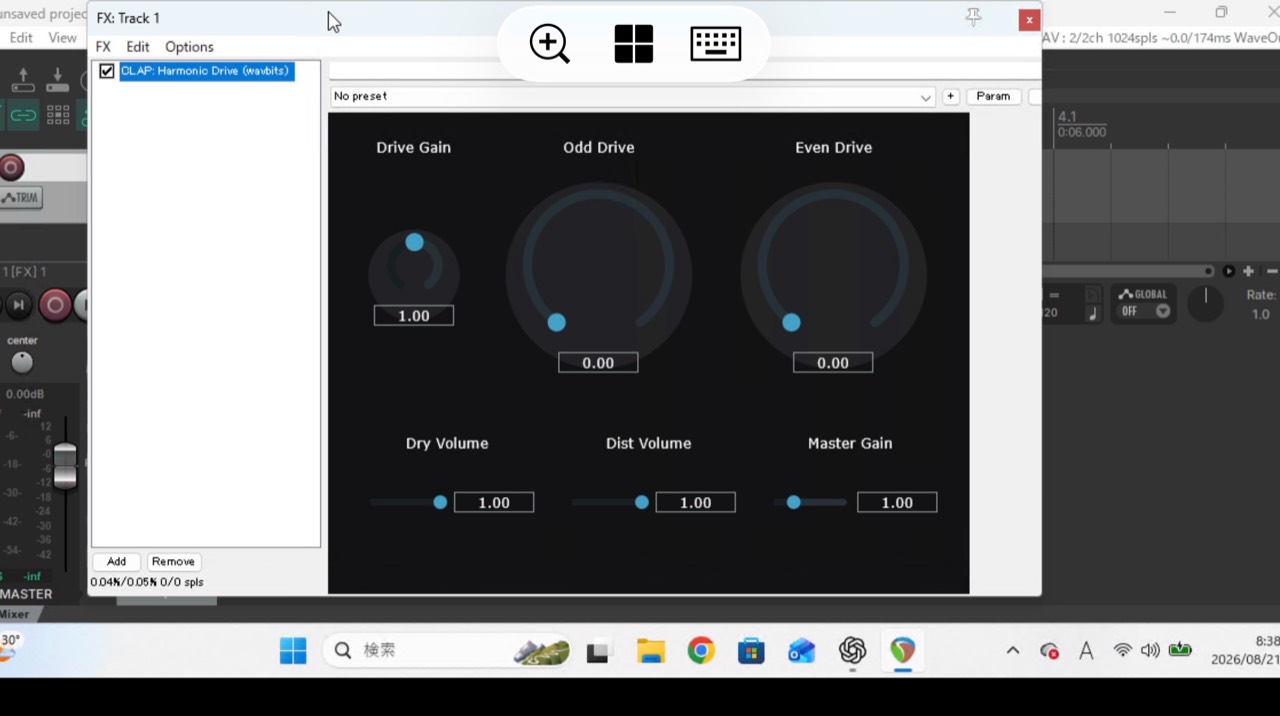Toggle the CLAP: Harmonic Drive plugin checkbox

[x=107, y=71]
